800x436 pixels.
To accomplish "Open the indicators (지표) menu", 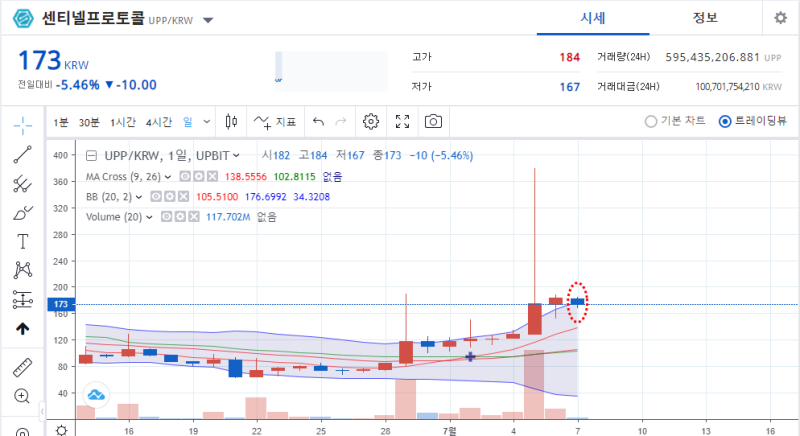I will click(x=275, y=122).
